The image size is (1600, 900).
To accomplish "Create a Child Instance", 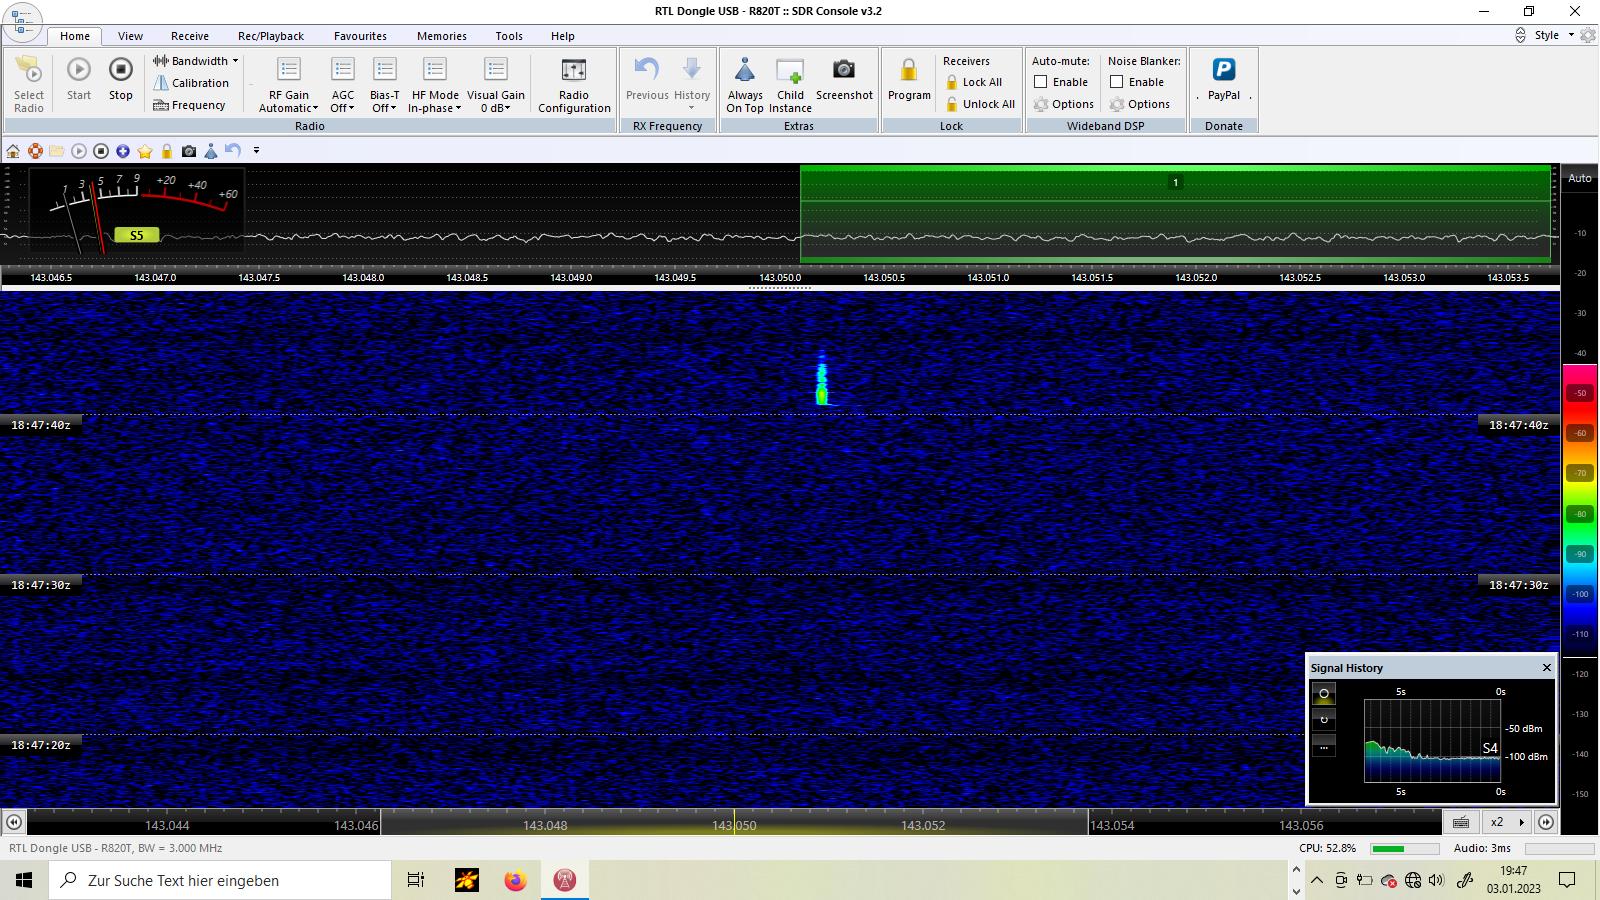I will pyautogui.click(x=790, y=84).
